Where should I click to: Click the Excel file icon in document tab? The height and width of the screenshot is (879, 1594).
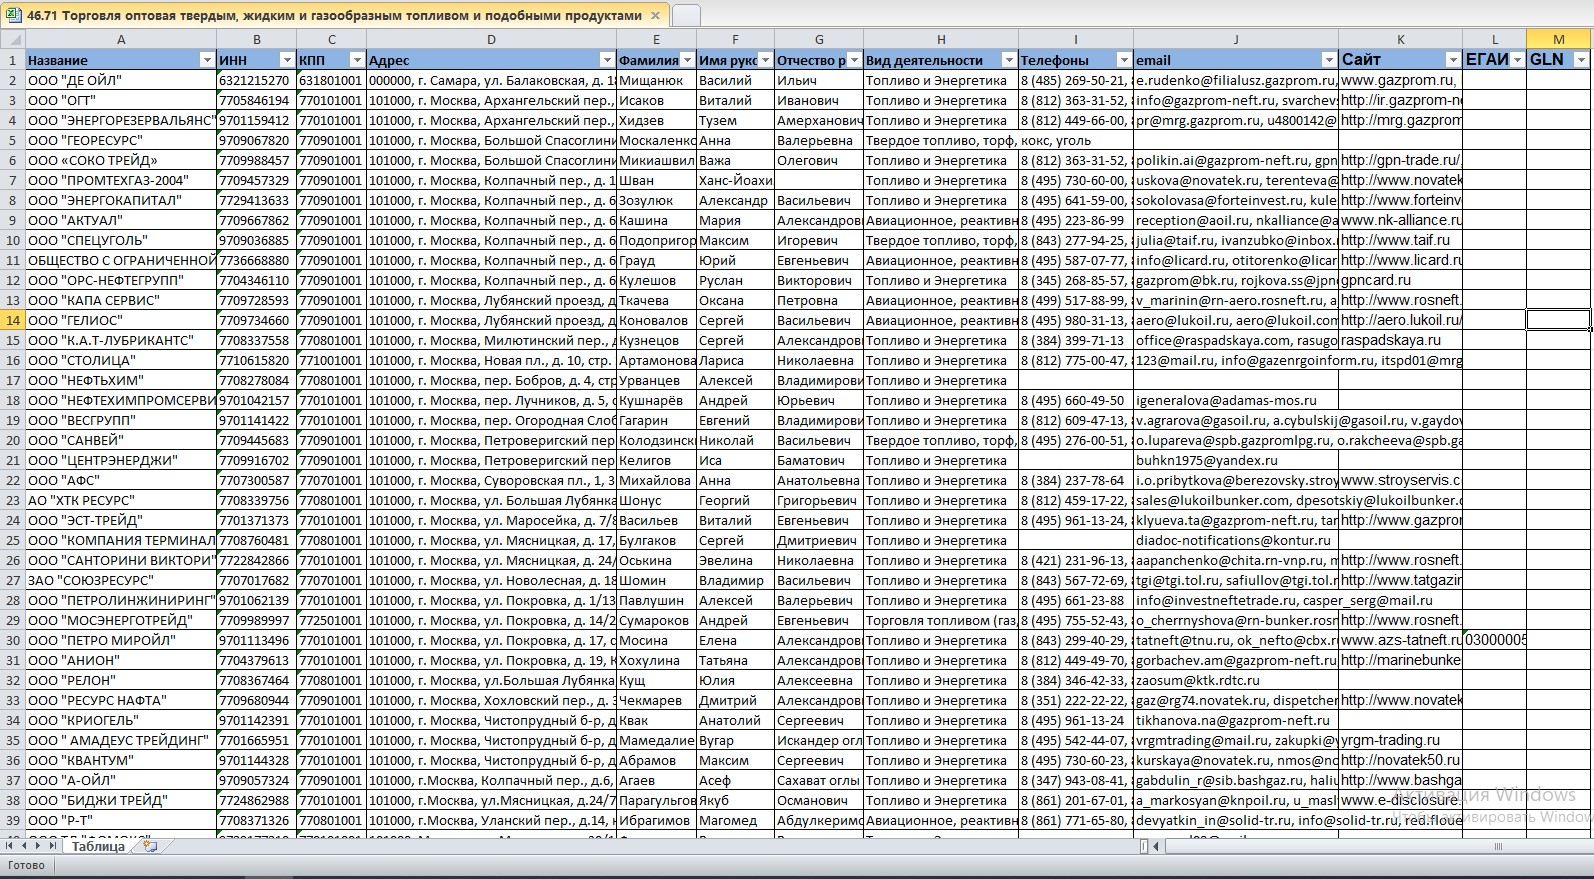(x=12, y=15)
